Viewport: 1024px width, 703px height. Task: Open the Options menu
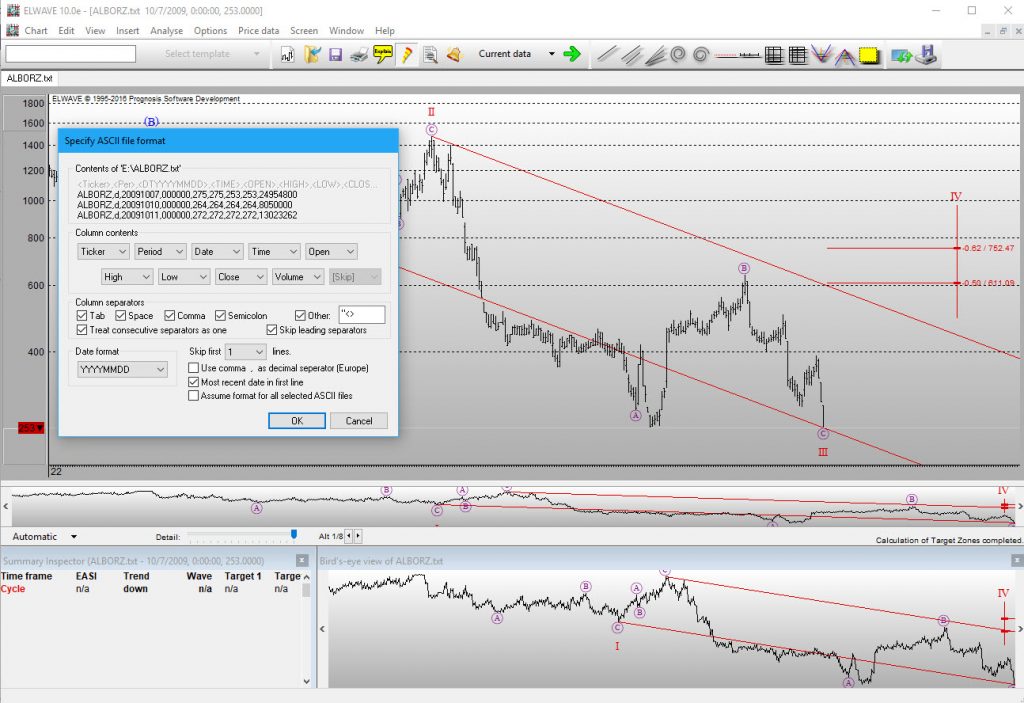[x=210, y=31]
